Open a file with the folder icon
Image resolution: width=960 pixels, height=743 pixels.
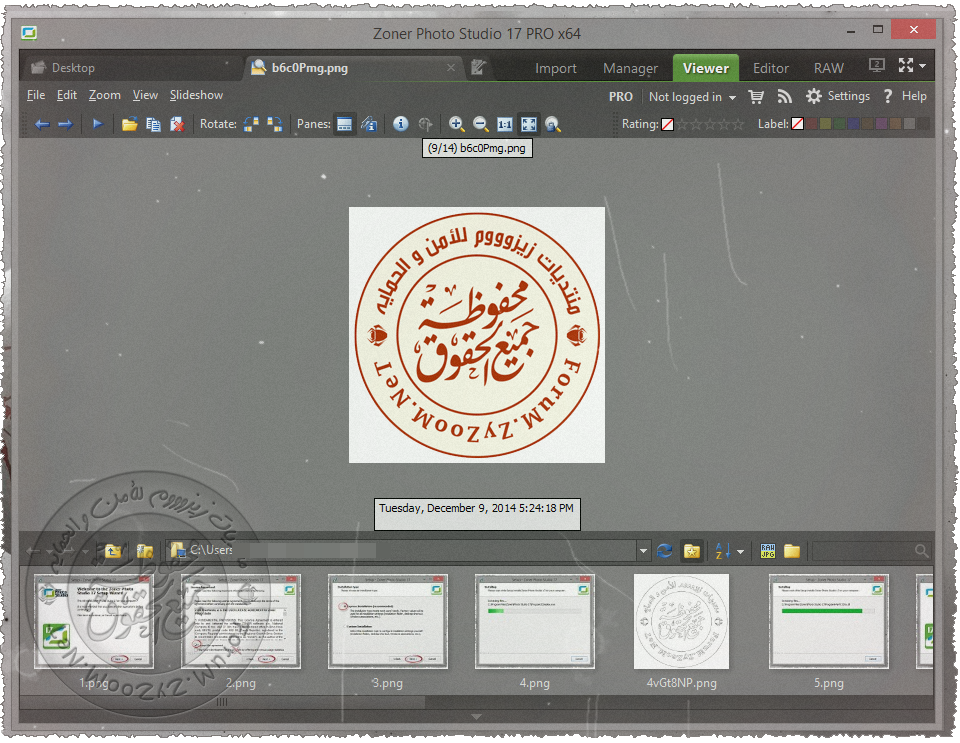tap(129, 124)
